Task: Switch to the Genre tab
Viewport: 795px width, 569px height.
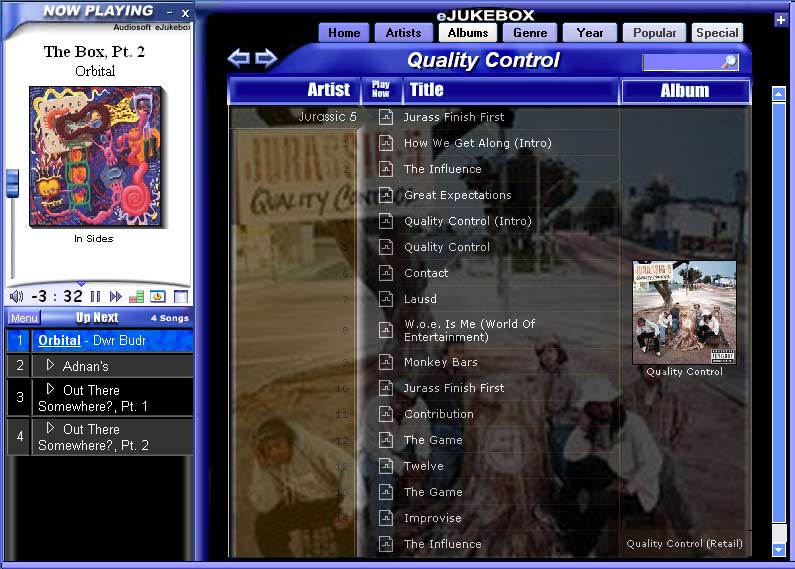Action: [530, 32]
